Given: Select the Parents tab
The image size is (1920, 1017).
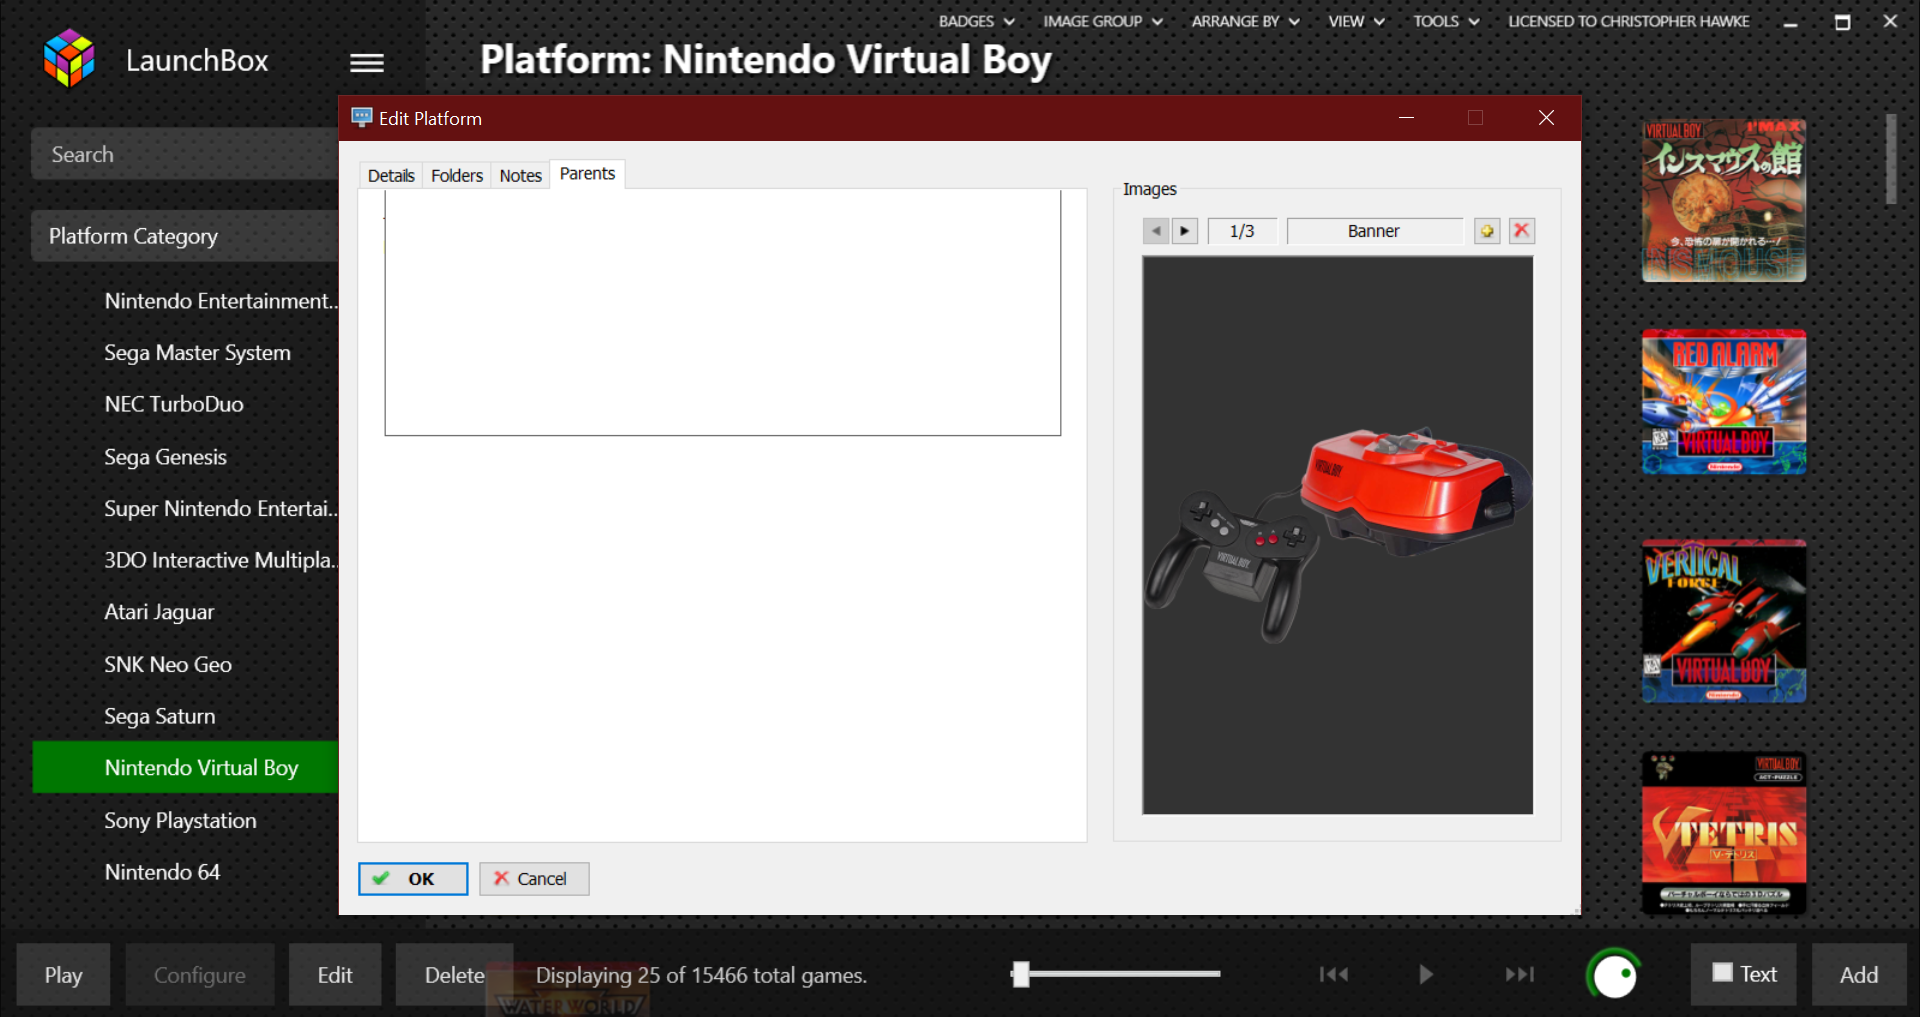Looking at the screenshot, I should (x=587, y=174).
